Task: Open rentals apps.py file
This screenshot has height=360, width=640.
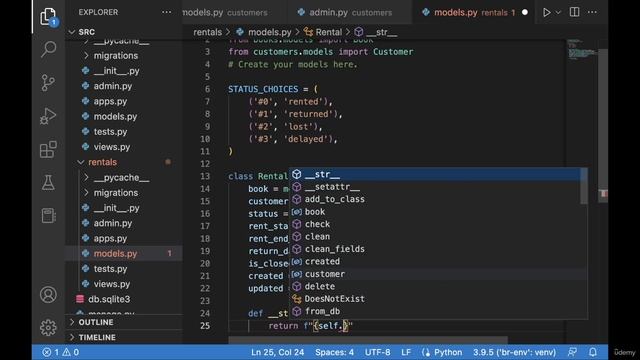Action: [124, 238]
